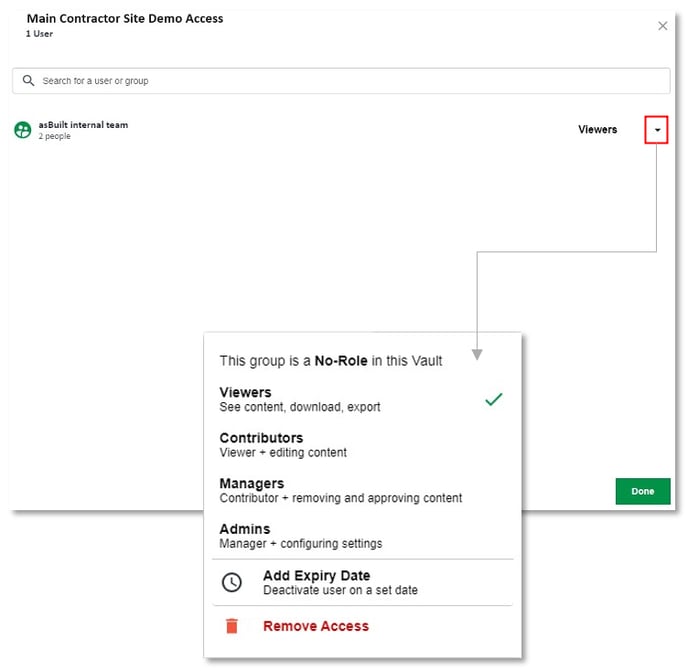
Task: Pick the Managers role option
Action: 362,490
